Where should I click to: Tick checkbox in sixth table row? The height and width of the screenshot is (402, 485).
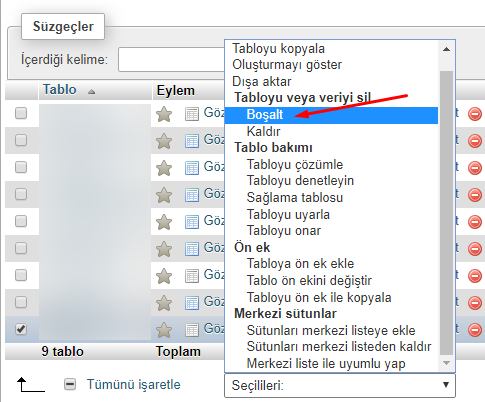point(21,248)
